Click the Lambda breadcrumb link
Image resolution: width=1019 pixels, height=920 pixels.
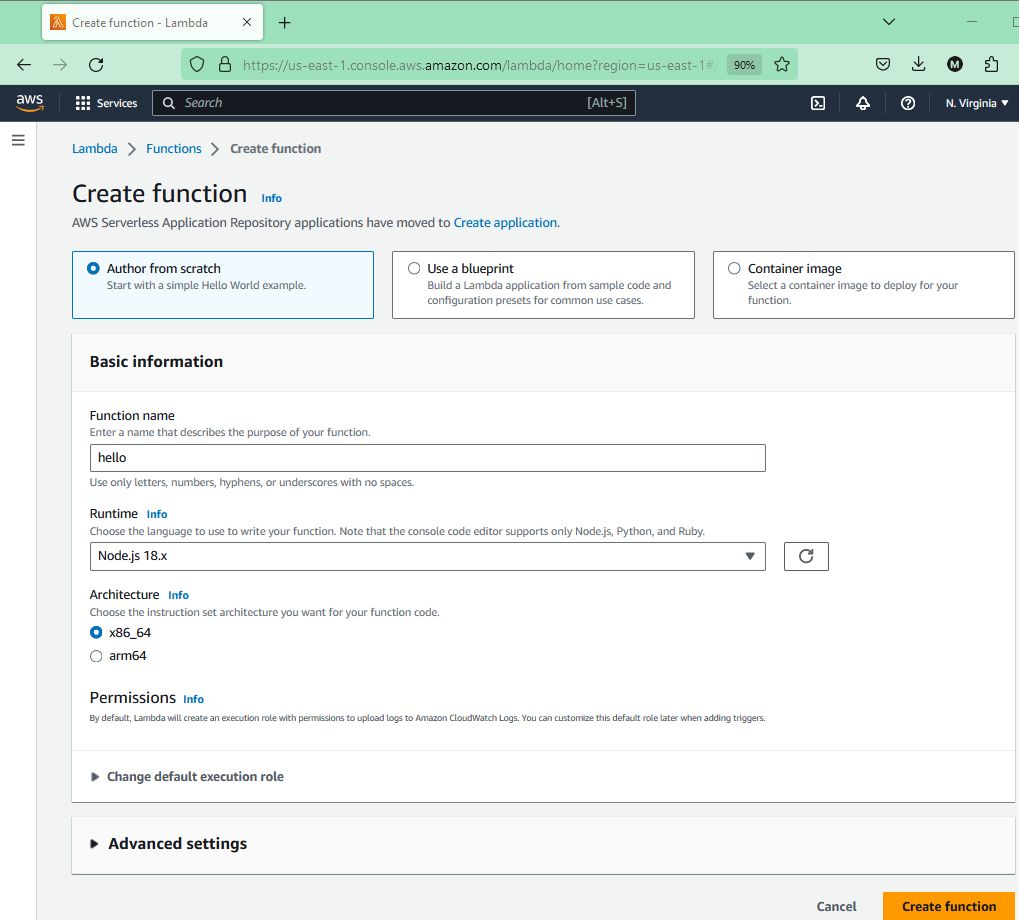coord(95,149)
